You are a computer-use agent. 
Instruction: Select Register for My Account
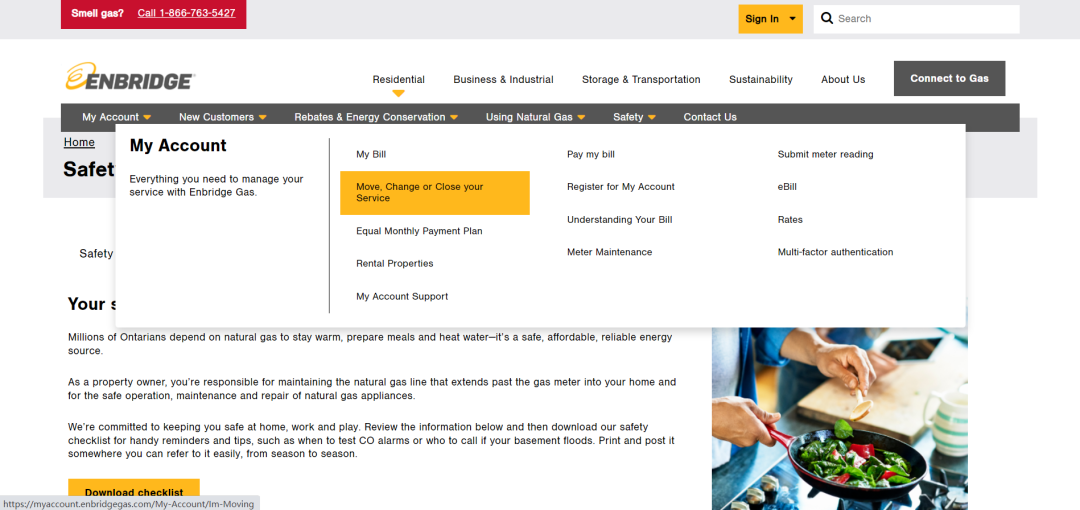click(621, 187)
